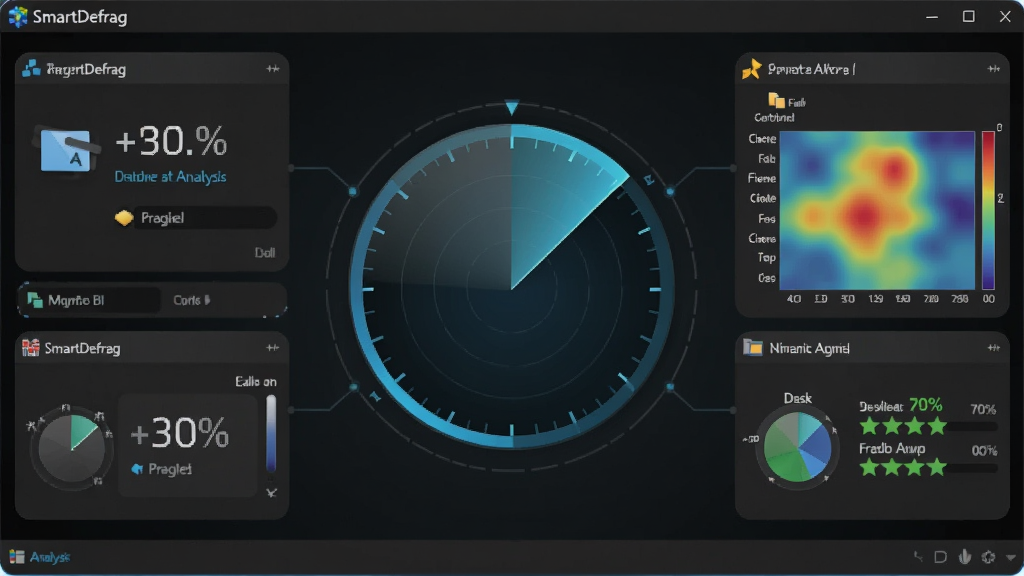The image size is (1024, 576).
Task: Click the Ealle on label
Action: 255,381
